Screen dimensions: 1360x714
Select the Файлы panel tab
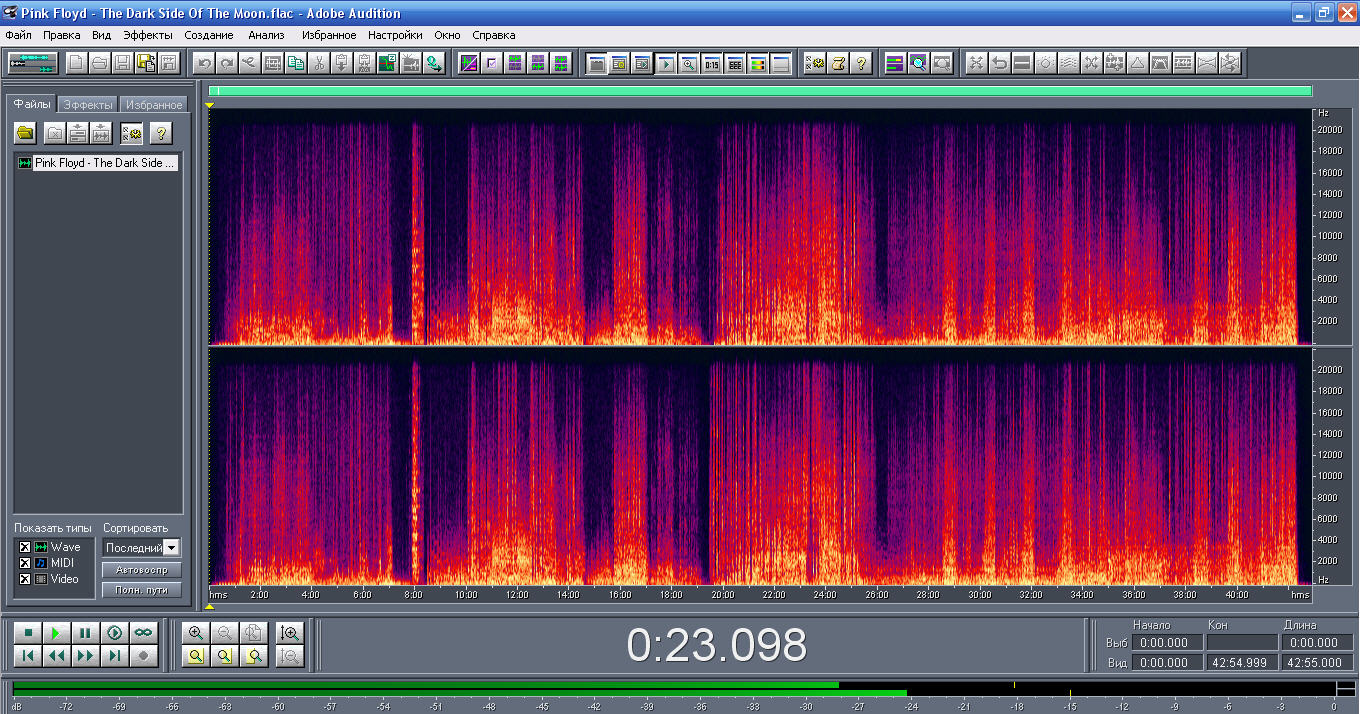point(32,104)
